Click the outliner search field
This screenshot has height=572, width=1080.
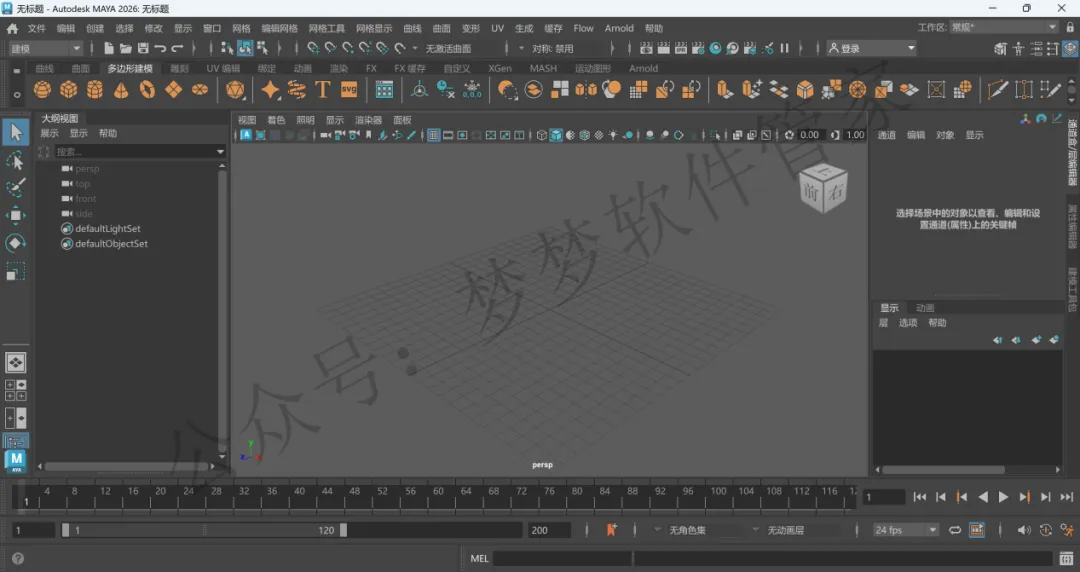coord(134,152)
